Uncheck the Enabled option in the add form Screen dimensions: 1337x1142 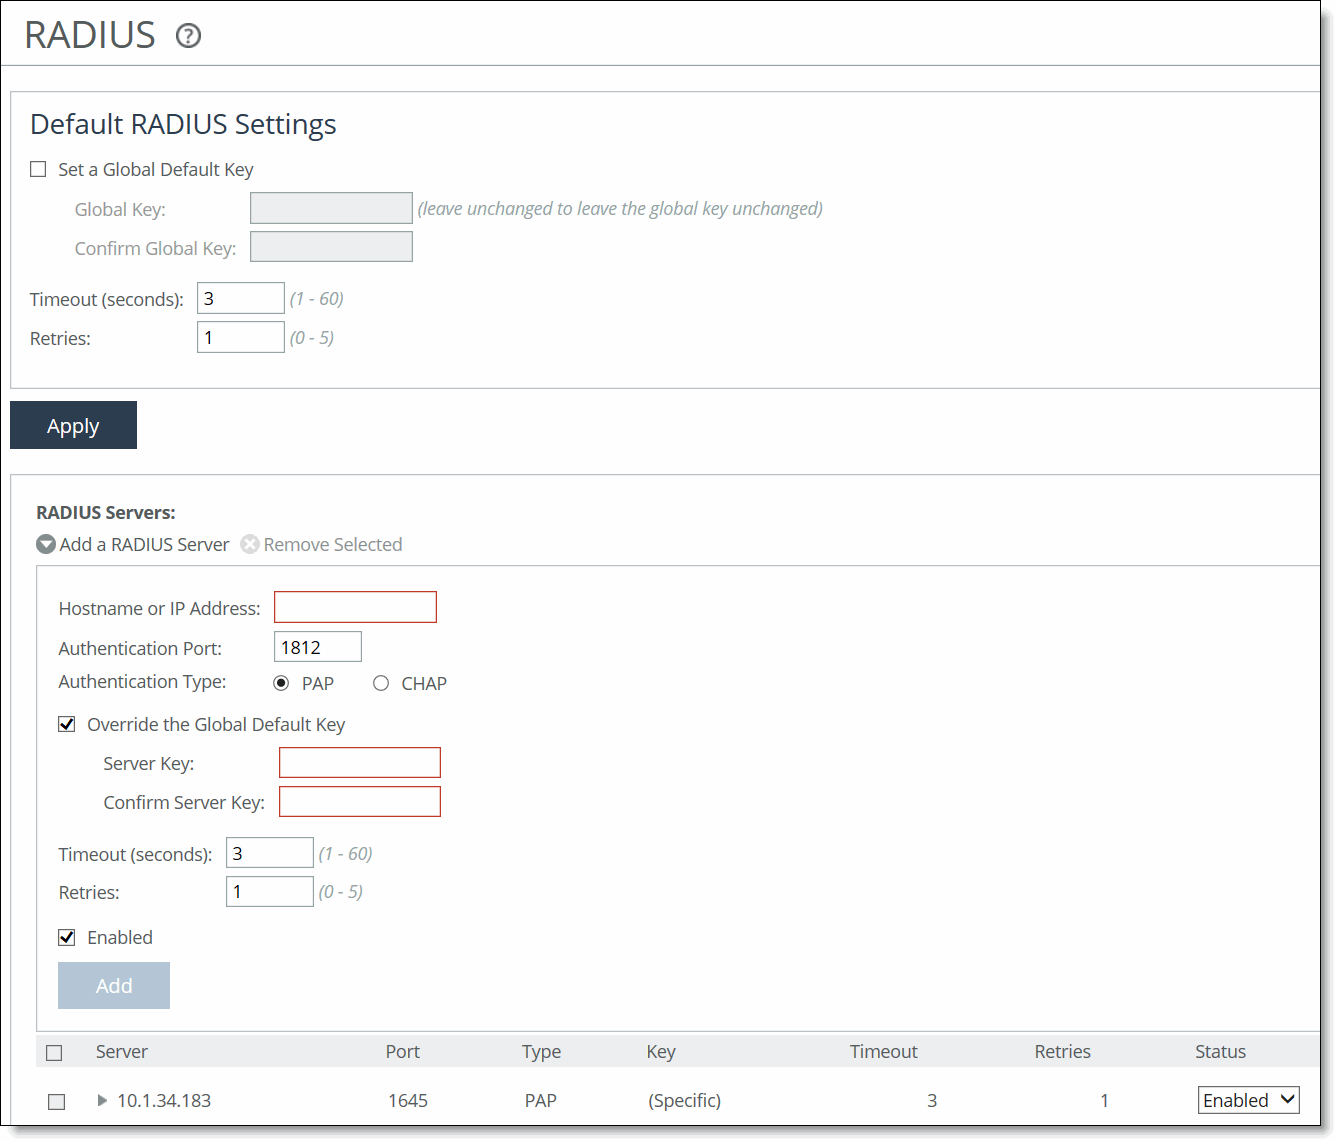tap(67, 937)
